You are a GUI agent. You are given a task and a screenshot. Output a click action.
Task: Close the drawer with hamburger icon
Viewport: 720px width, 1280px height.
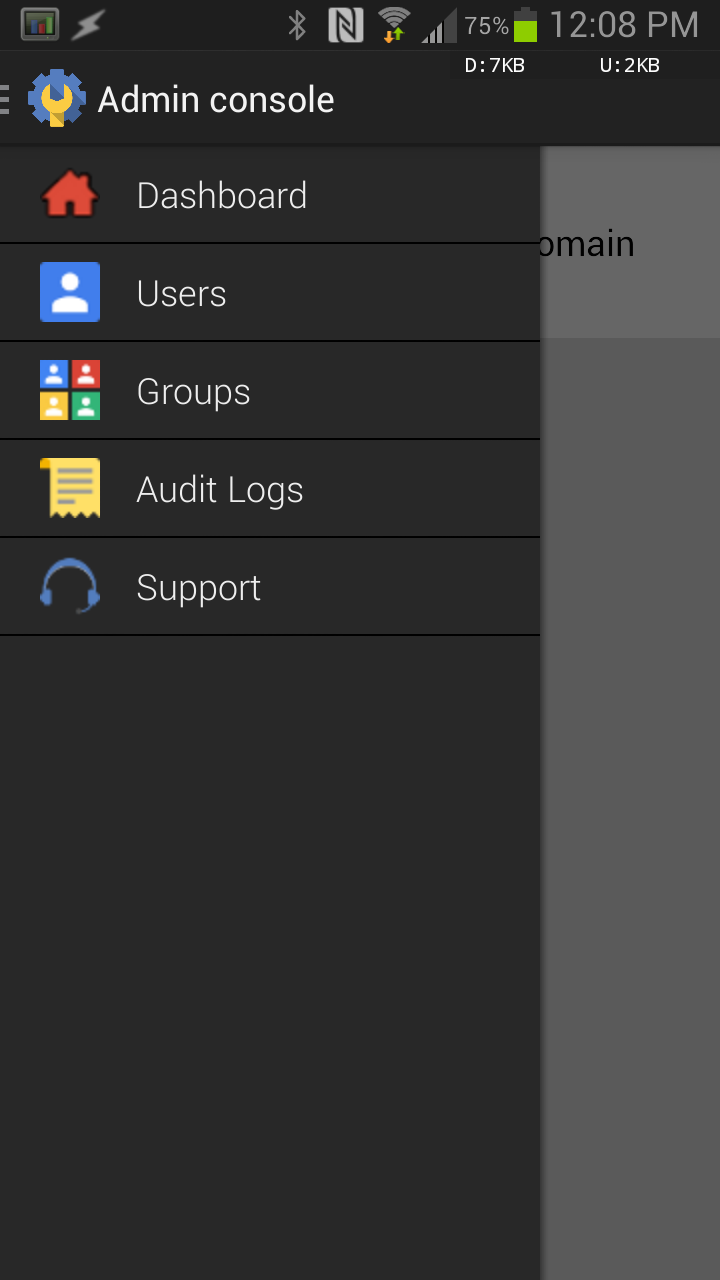[x=5, y=99]
